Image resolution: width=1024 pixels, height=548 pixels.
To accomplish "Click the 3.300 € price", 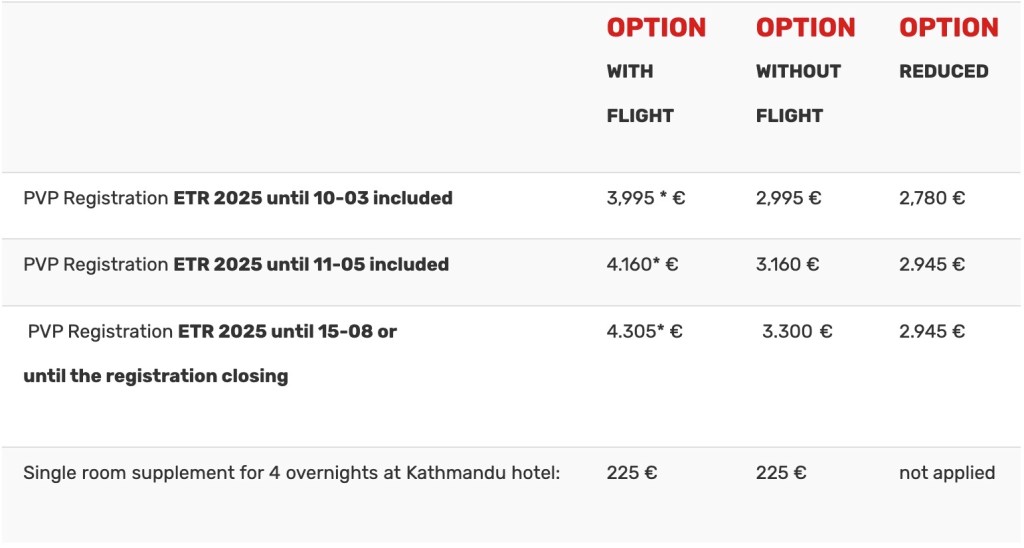I will pyautogui.click(x=796, y=331).
